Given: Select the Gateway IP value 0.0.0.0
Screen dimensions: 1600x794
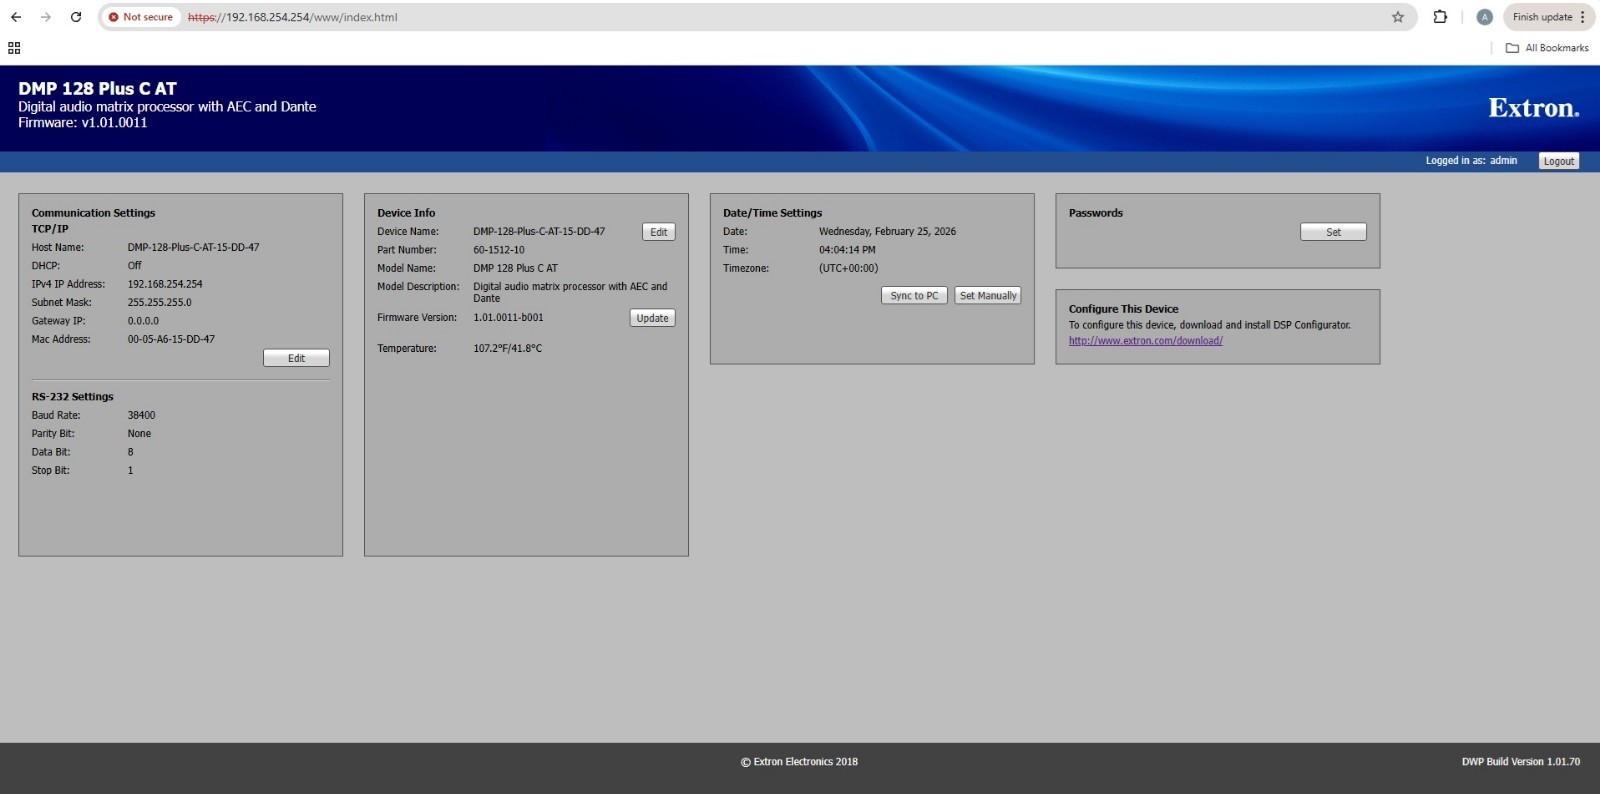Looking at the screenshot, I should pyautogui.click(x=143, y=321).
